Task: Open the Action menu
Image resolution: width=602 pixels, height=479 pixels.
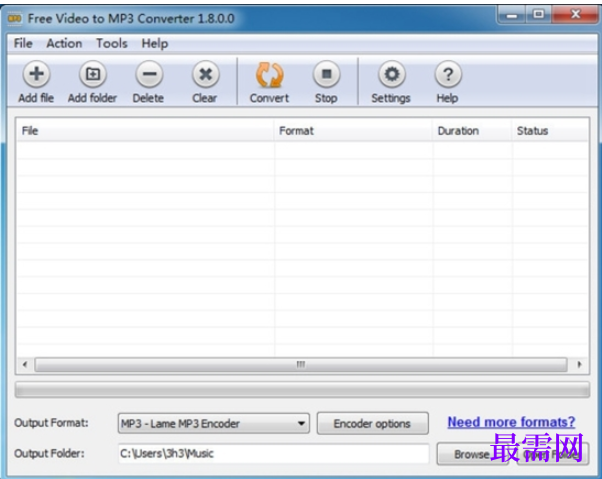Action: pos(64,43)
